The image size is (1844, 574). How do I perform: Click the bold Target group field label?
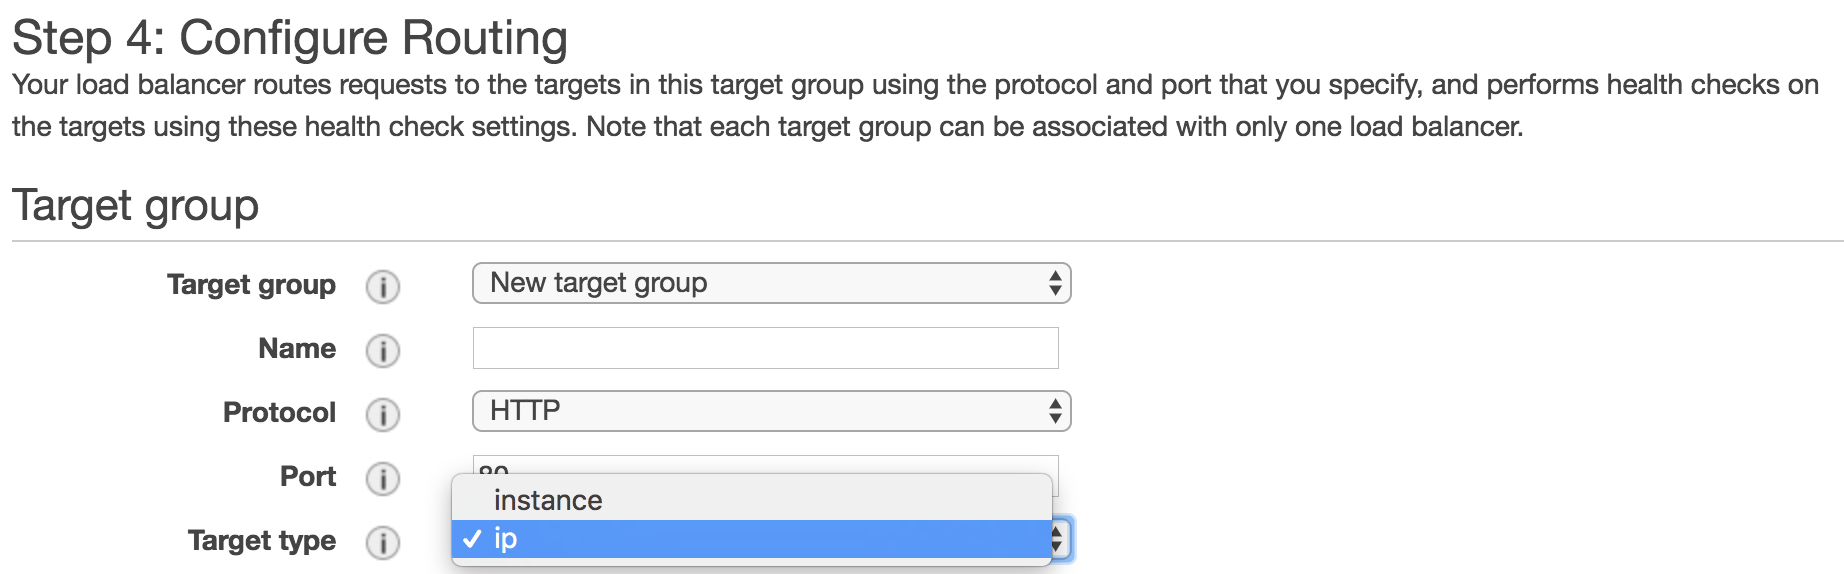click(x=251, y=285)
